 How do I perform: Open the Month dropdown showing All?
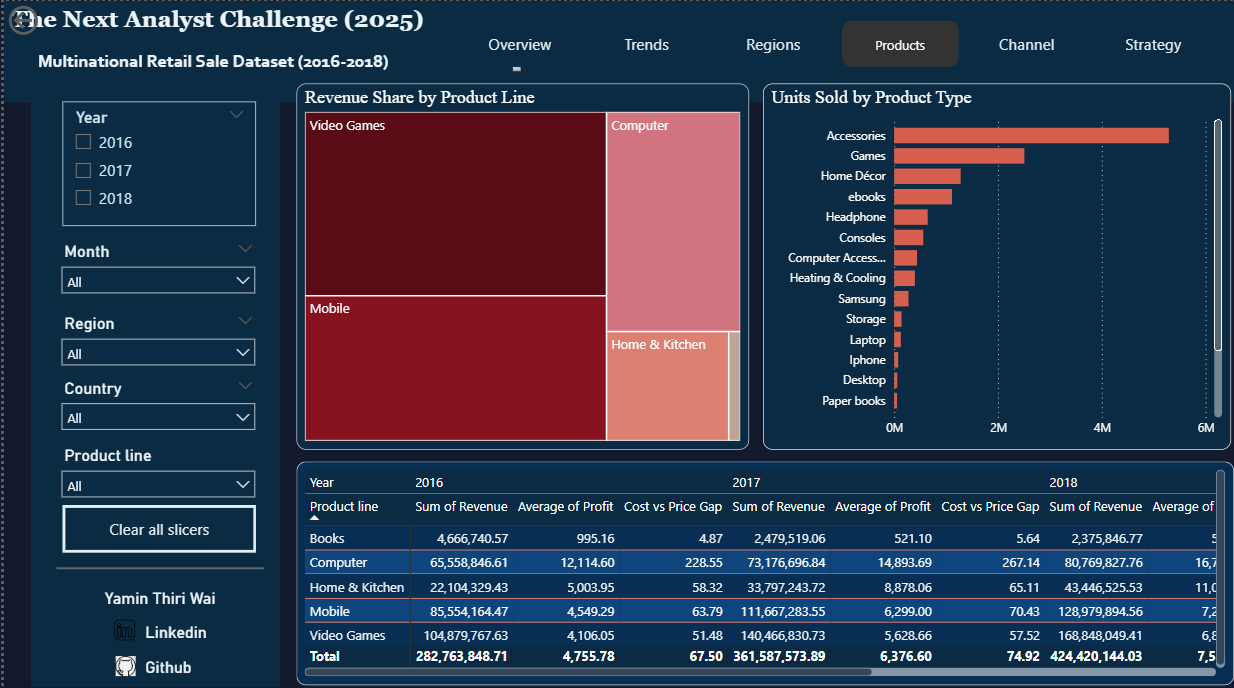[158, 281]
